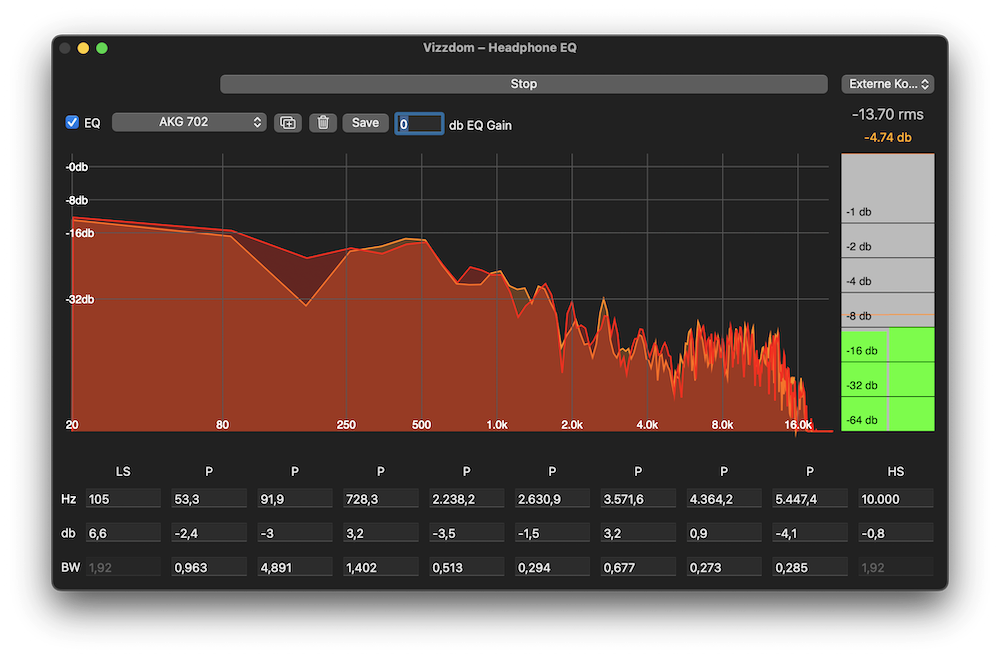Click the HS column header
1000x659 pixels.
[895, 471]
